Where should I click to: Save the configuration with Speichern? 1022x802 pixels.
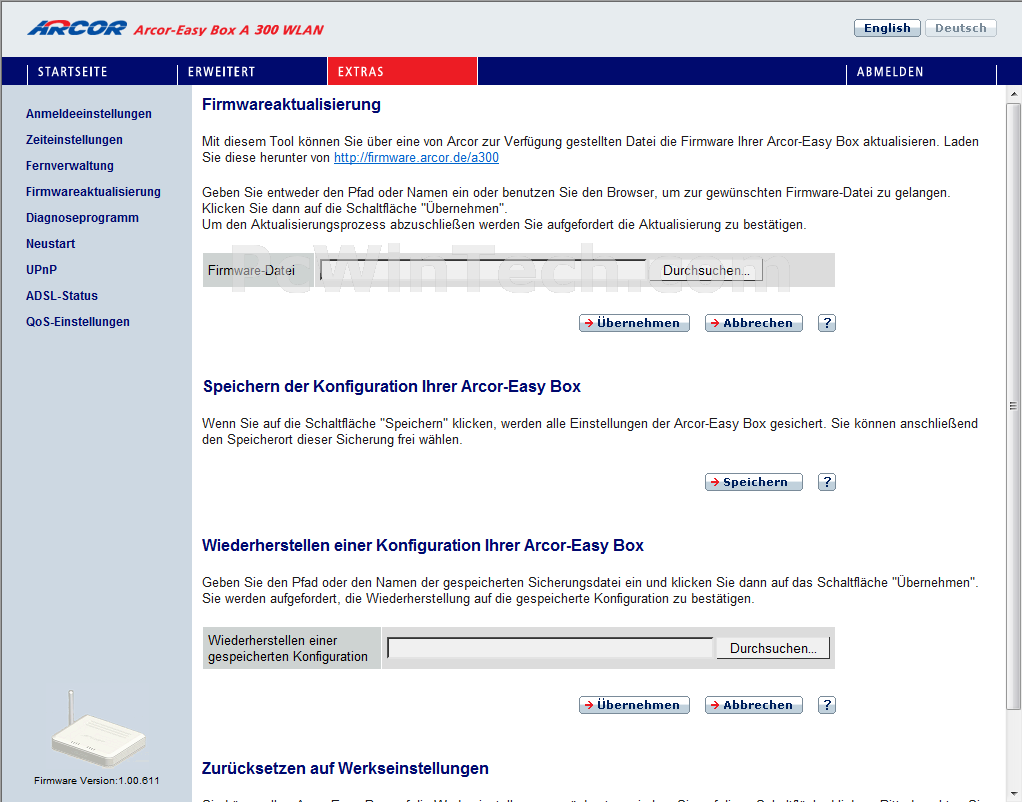753,482
